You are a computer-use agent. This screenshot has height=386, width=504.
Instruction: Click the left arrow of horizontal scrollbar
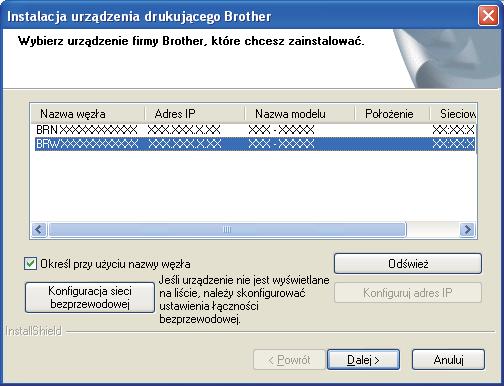(x=39, y=229)
